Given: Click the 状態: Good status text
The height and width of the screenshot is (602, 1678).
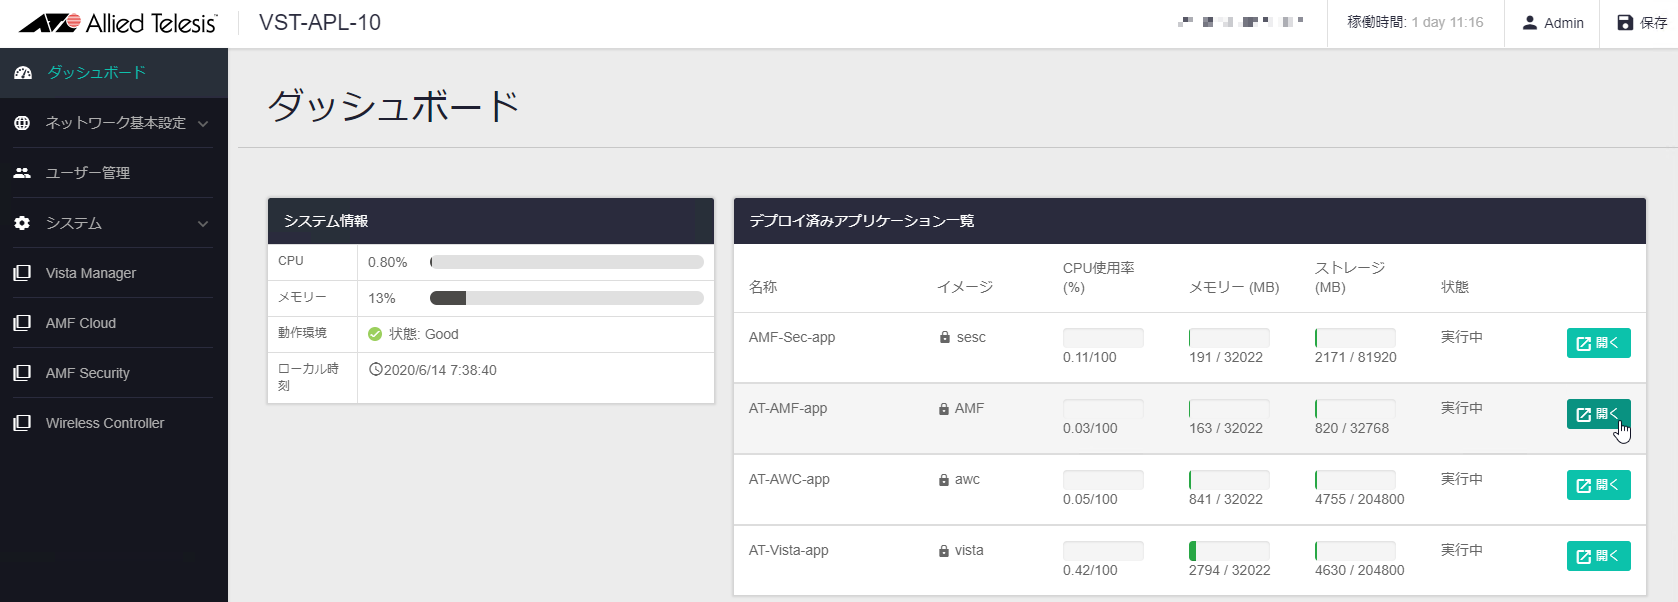Looking at the screenshot, I should (x=424, y=334).
